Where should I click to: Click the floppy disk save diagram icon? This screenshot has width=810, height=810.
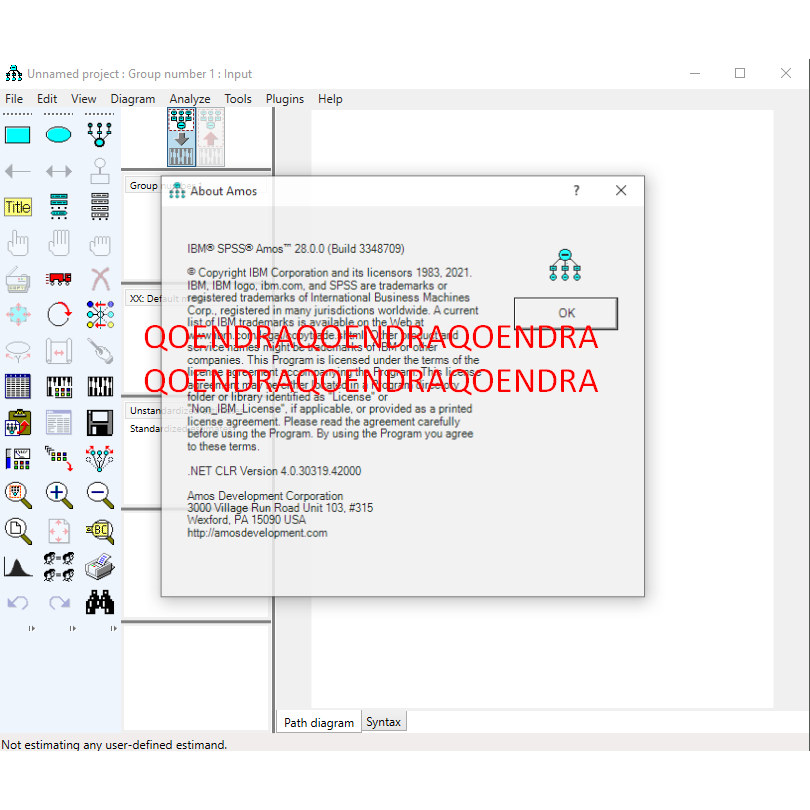click(99, 422)
